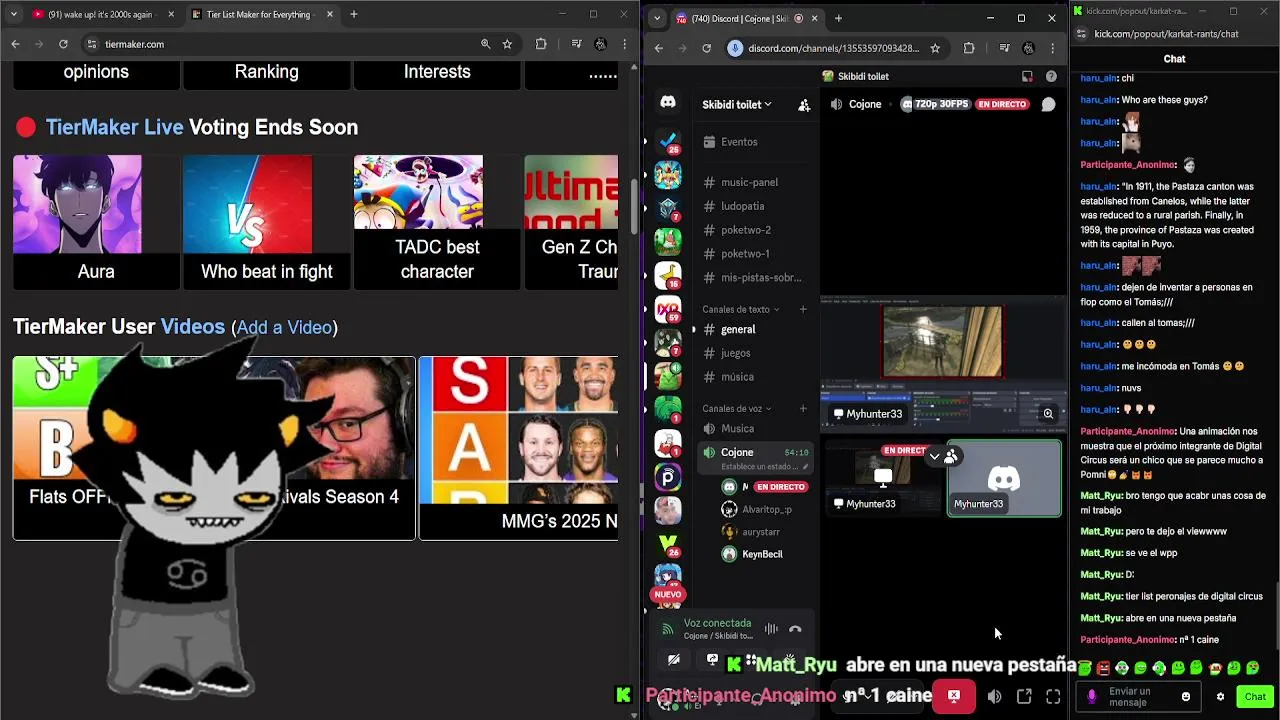This screenshot has height=720, width=1280.
Task: Toggle Discord camera on or off
Action: coord(674,660)
